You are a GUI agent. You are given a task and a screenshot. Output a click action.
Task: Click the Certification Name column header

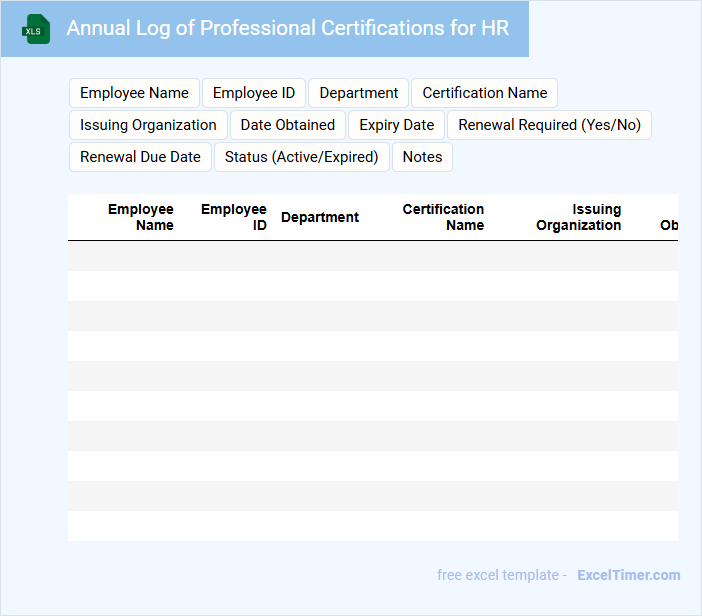[443, 217]
